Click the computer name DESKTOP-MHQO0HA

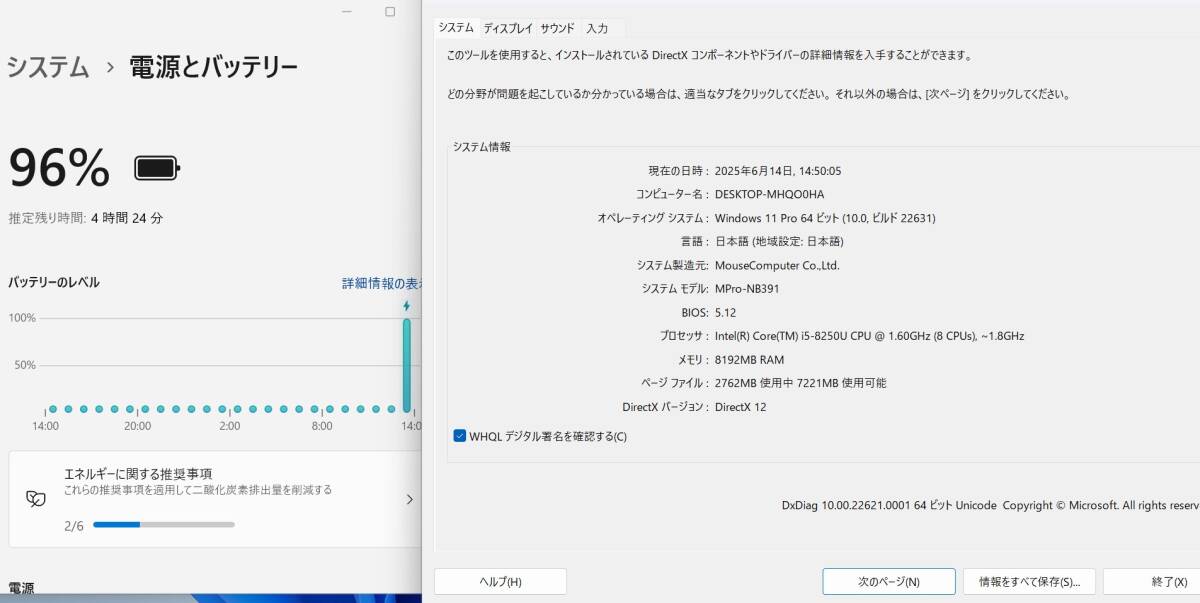coord(770,194)
